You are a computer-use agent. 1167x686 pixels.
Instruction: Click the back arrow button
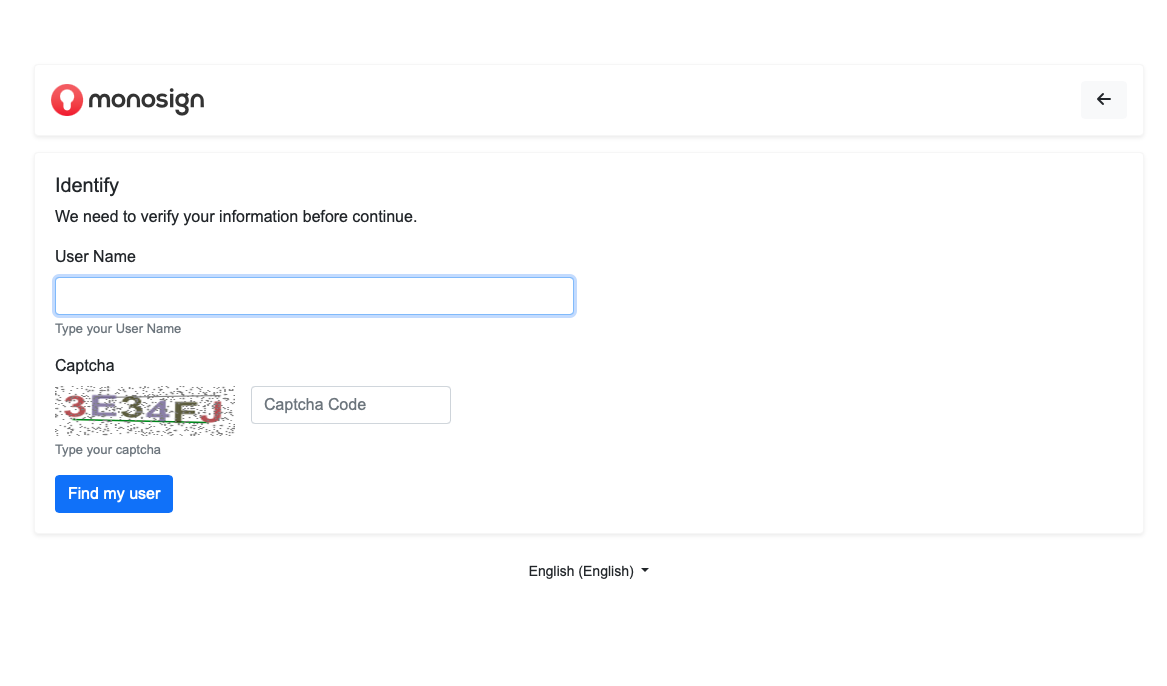[x=1103, y=100]
